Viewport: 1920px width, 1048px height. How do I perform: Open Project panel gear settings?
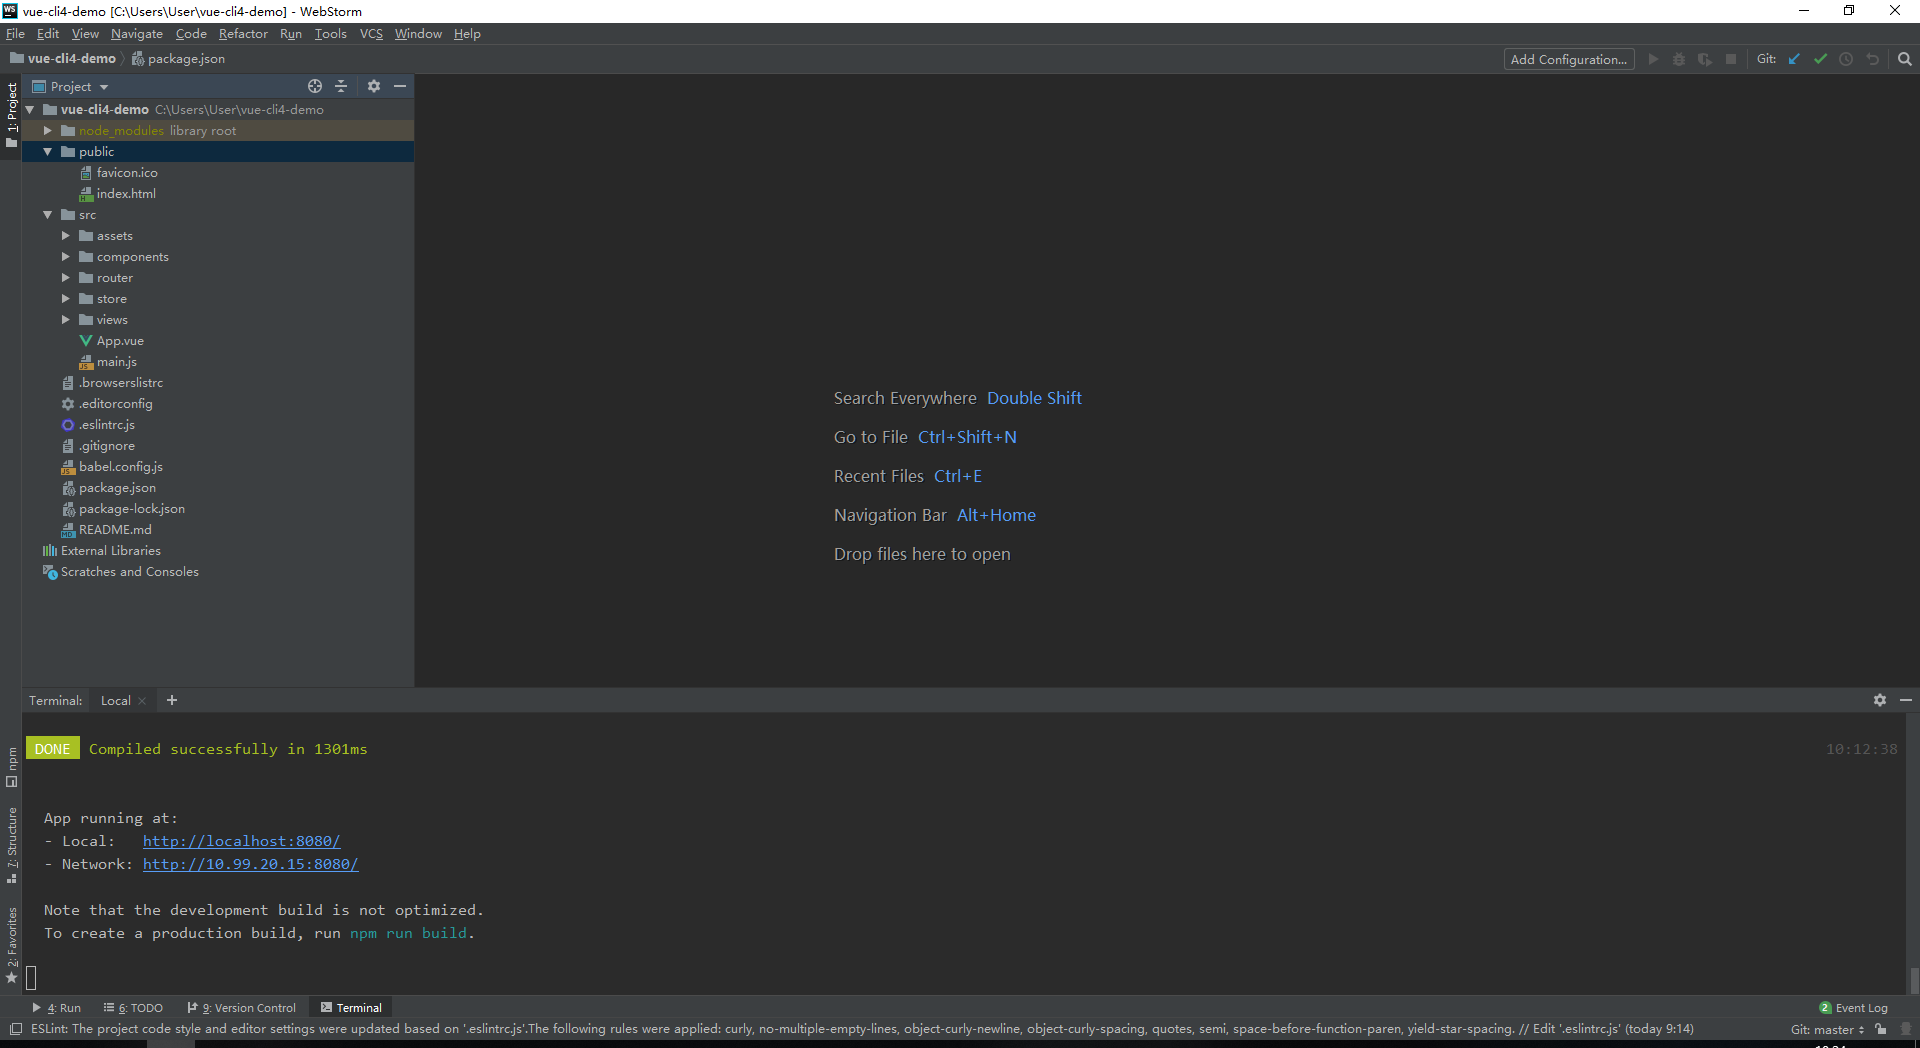(x=374, y=86)
